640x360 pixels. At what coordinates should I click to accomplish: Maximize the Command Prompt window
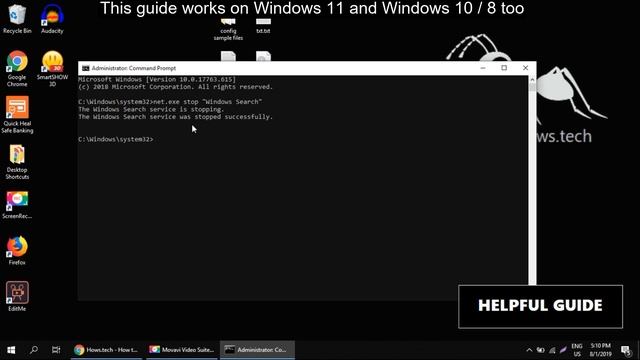click(504, 68)
